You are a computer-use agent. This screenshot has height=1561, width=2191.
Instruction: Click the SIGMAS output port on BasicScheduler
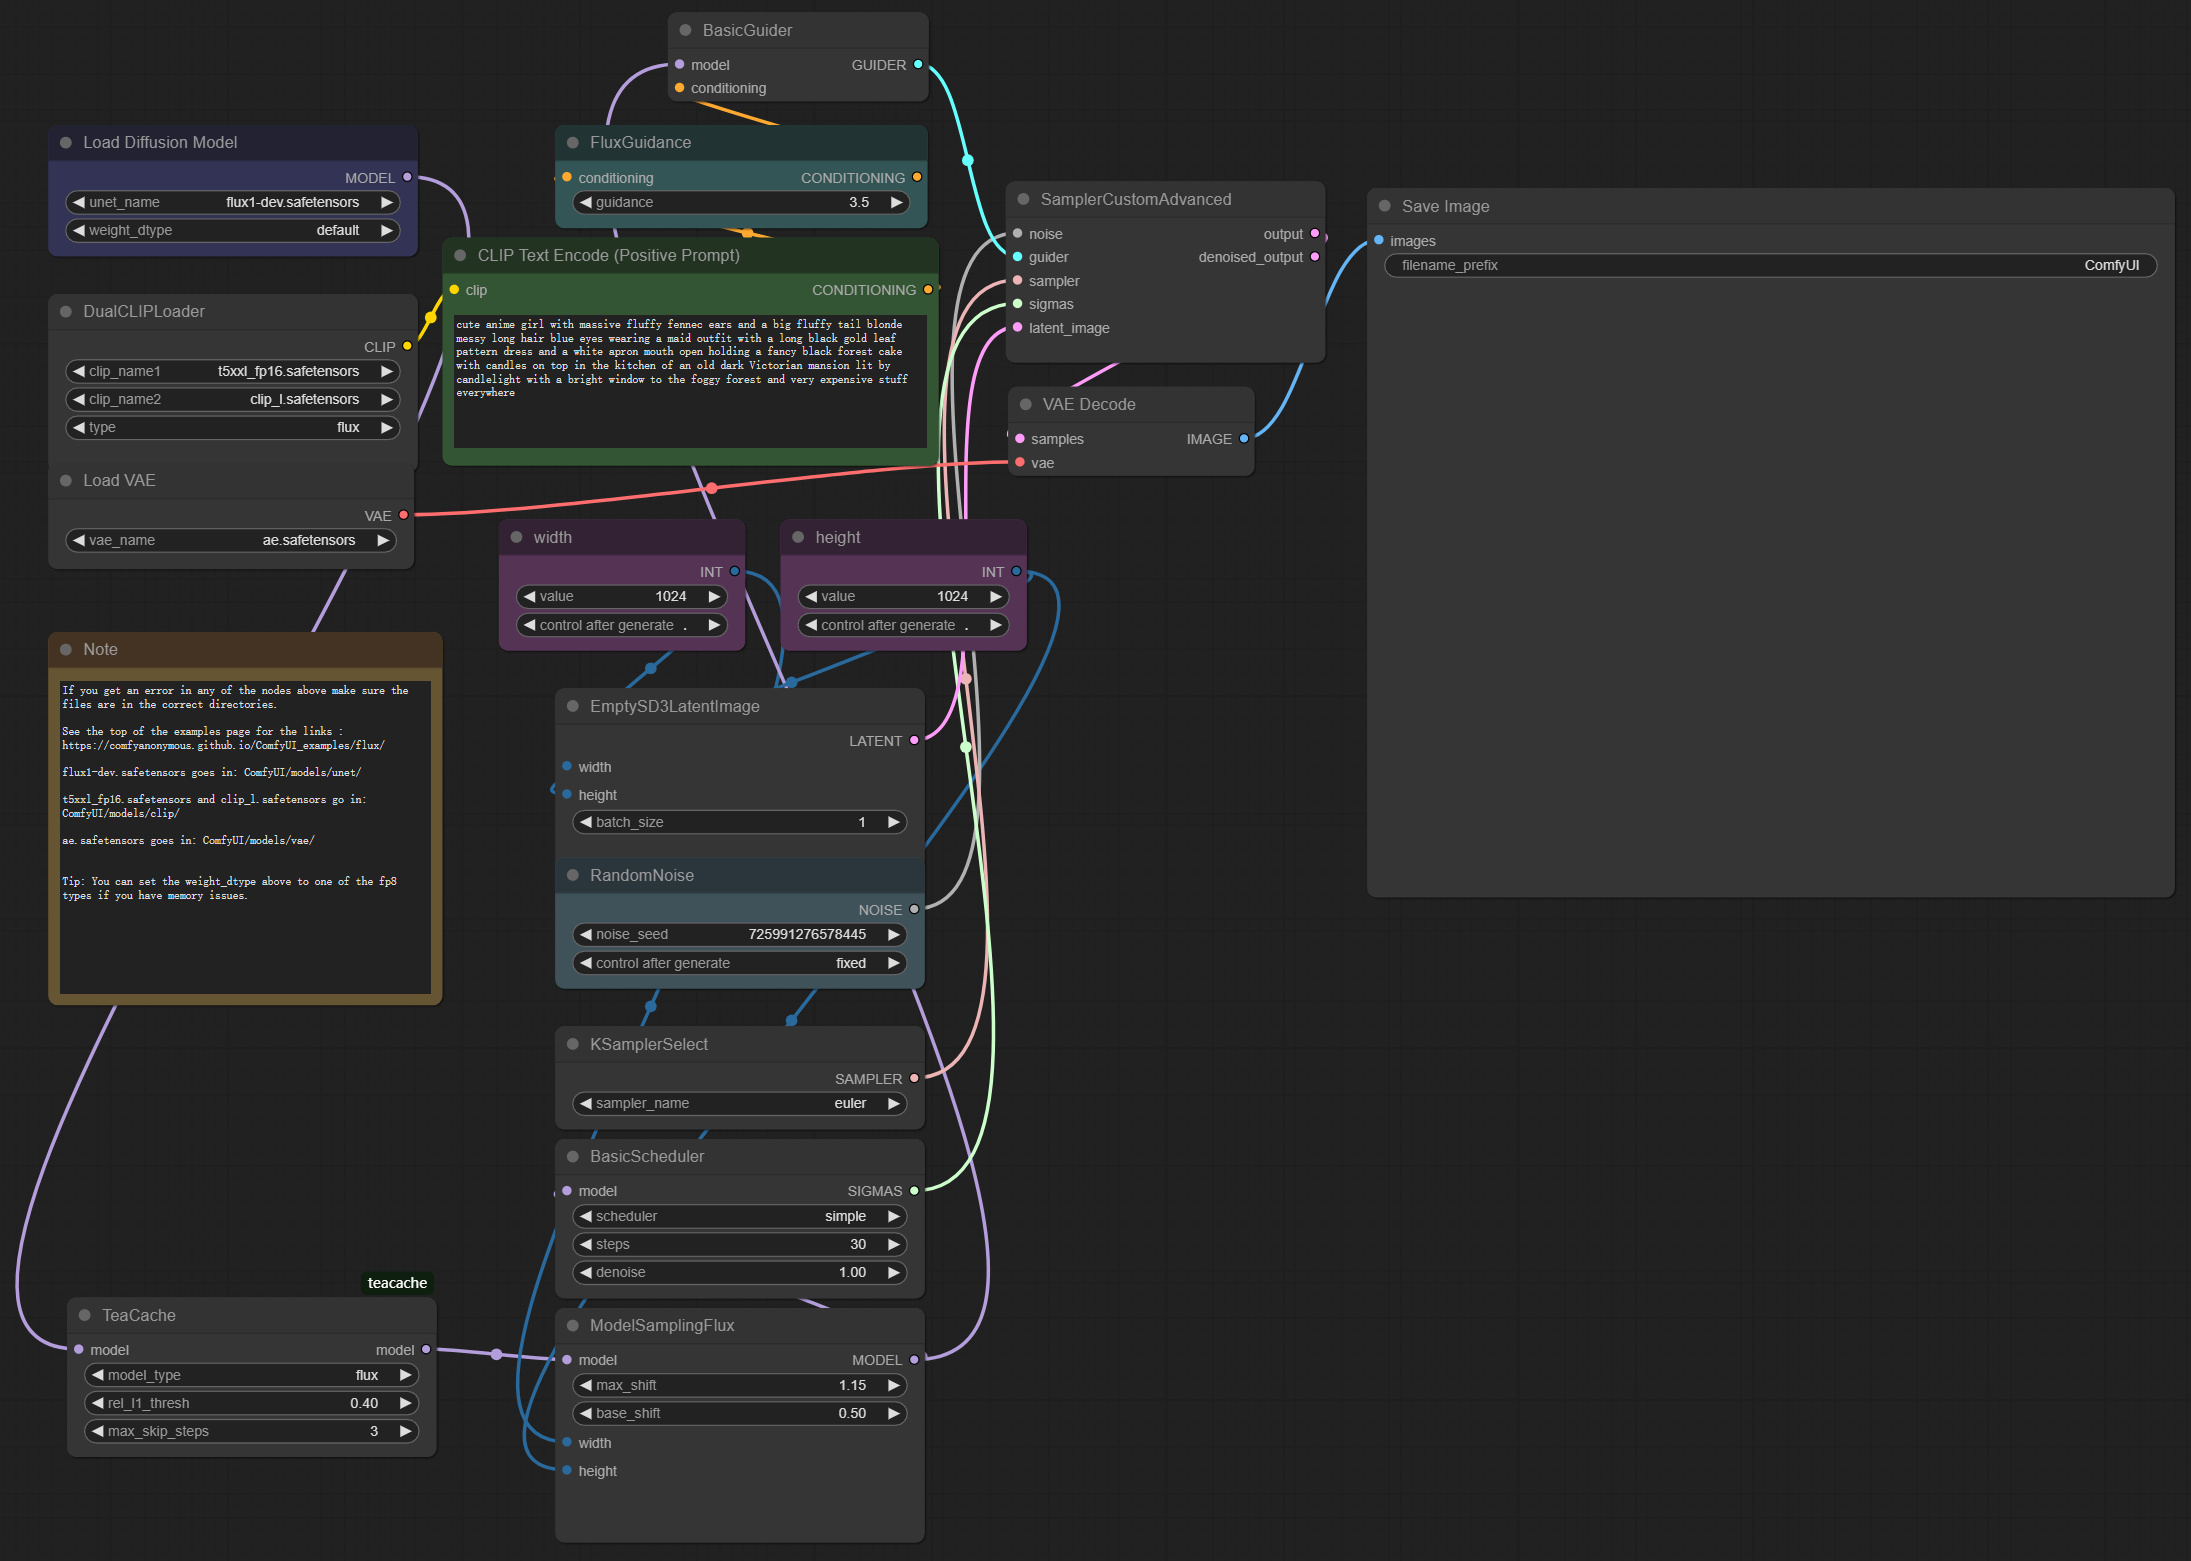coord(912,1190)
